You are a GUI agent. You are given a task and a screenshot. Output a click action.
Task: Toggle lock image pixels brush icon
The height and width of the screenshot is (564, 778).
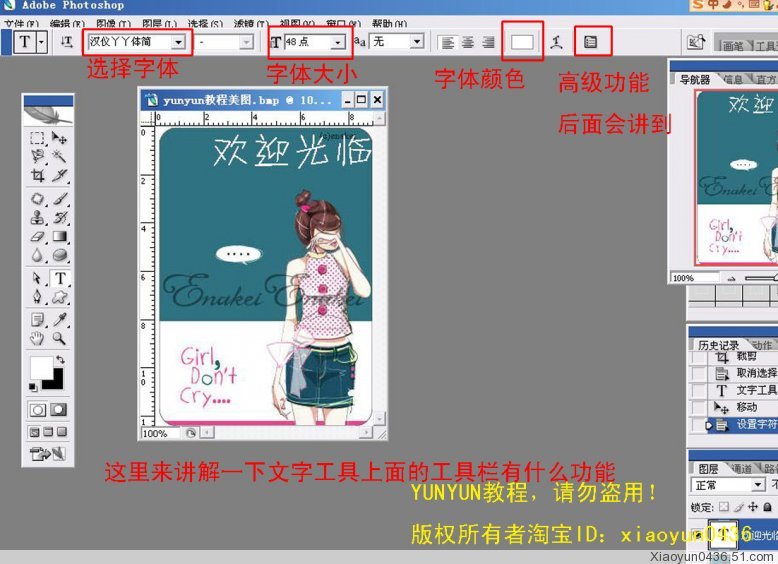tap(739, 506)
